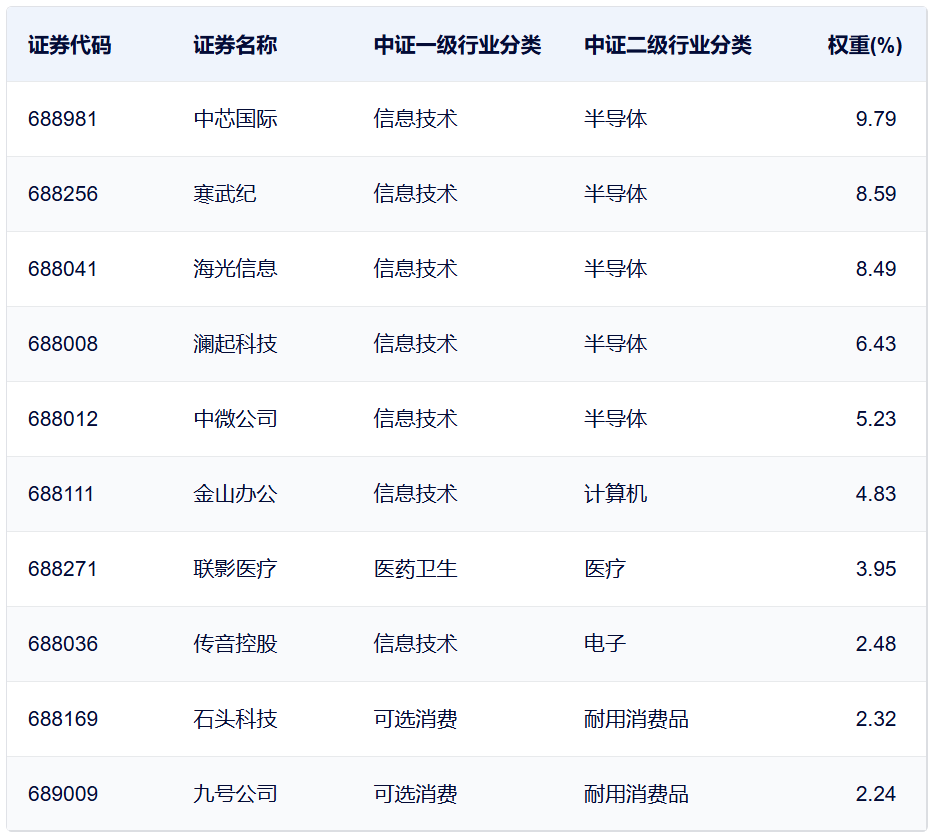Screen dimensions: 933x838
Task: Click weight value 2.48
Action: click(876, 644)
